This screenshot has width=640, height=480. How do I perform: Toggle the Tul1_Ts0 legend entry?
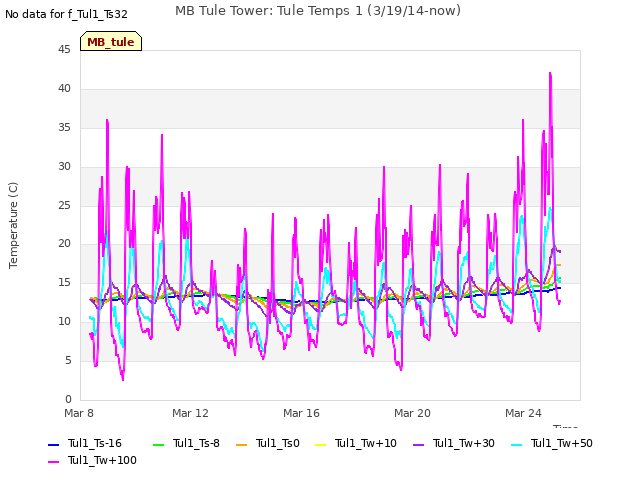(x=268, y=443)
